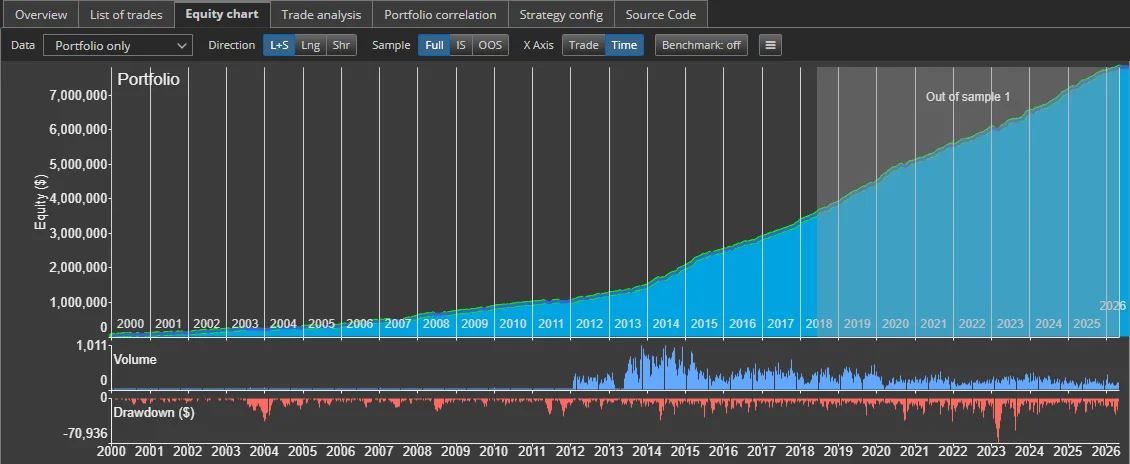Switch to the Overview tab
This screenshot has height=464, width=1130.
point(40,14)
